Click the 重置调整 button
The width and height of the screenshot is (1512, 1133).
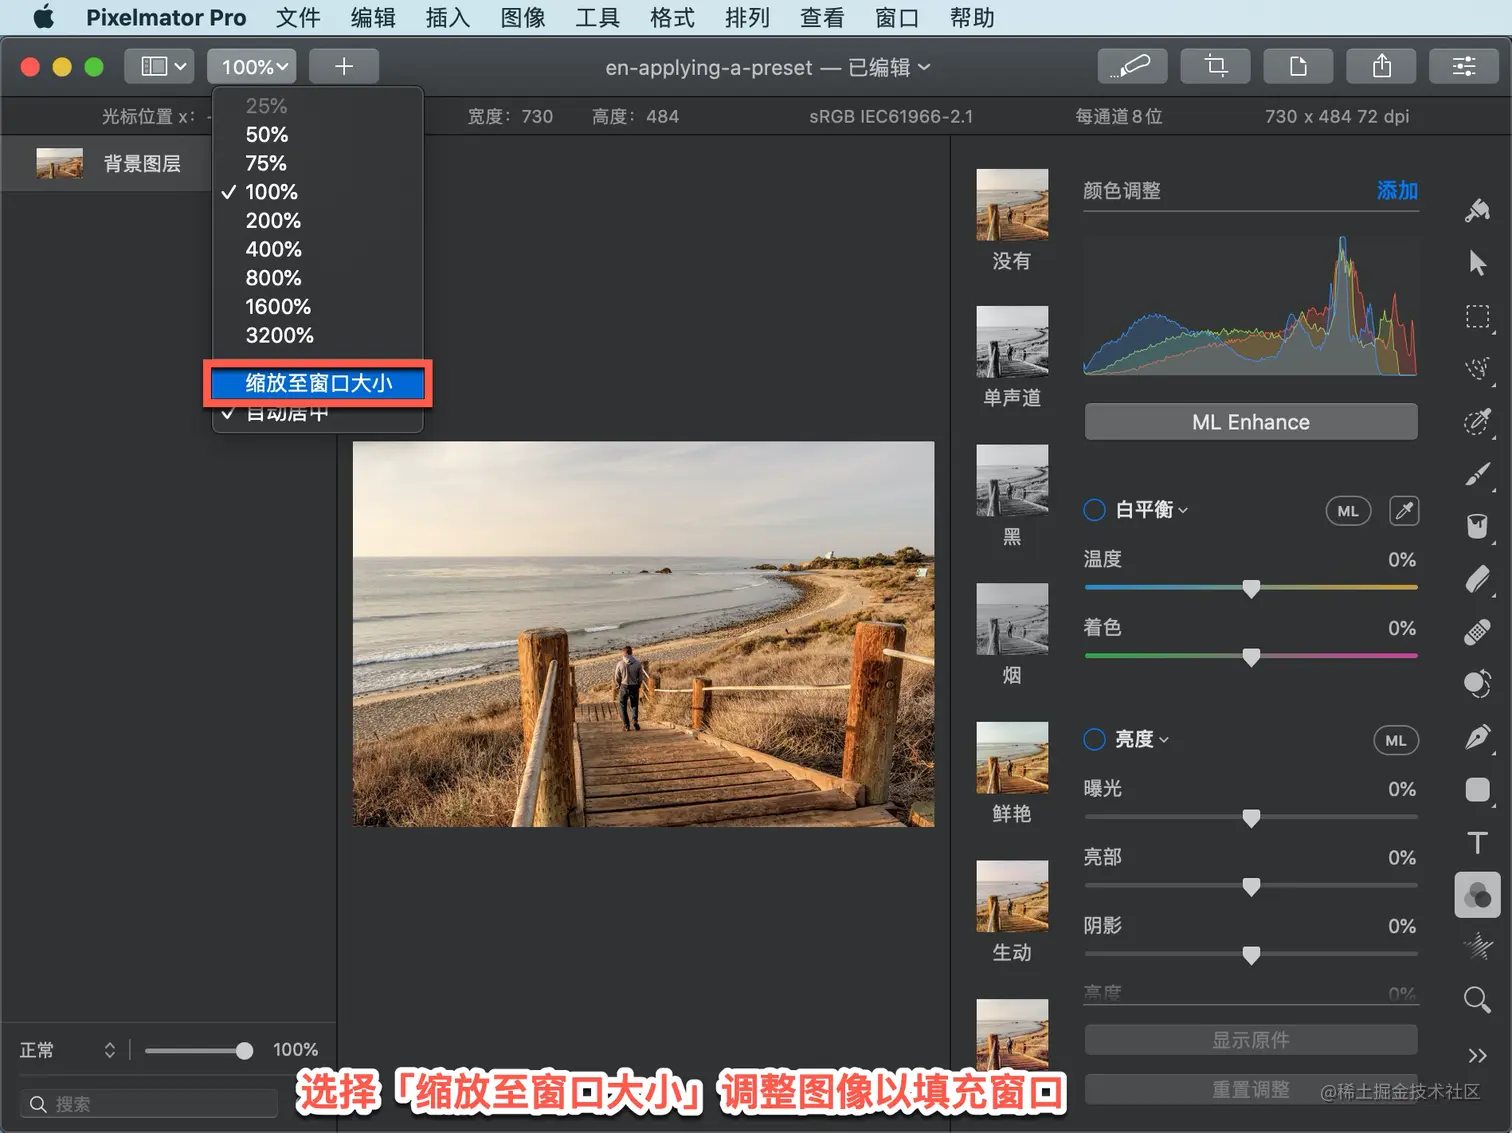point(1251,1090)
